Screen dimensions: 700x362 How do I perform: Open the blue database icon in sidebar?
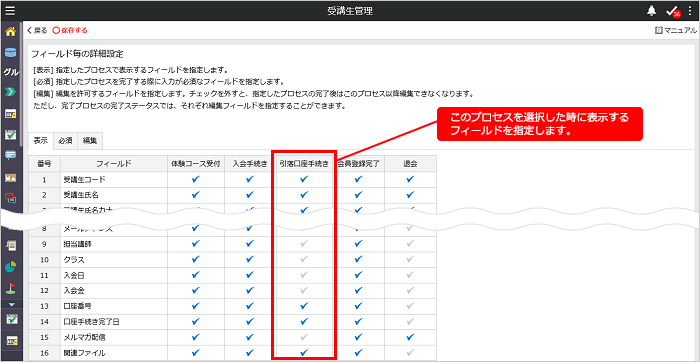click(10, 52)
